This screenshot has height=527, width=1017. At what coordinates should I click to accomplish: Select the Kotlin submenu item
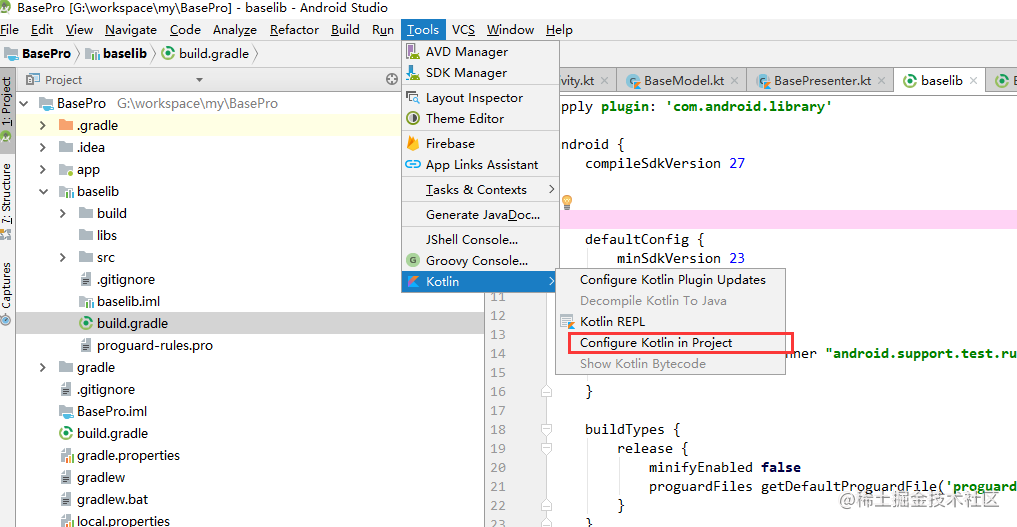[480, 282]
